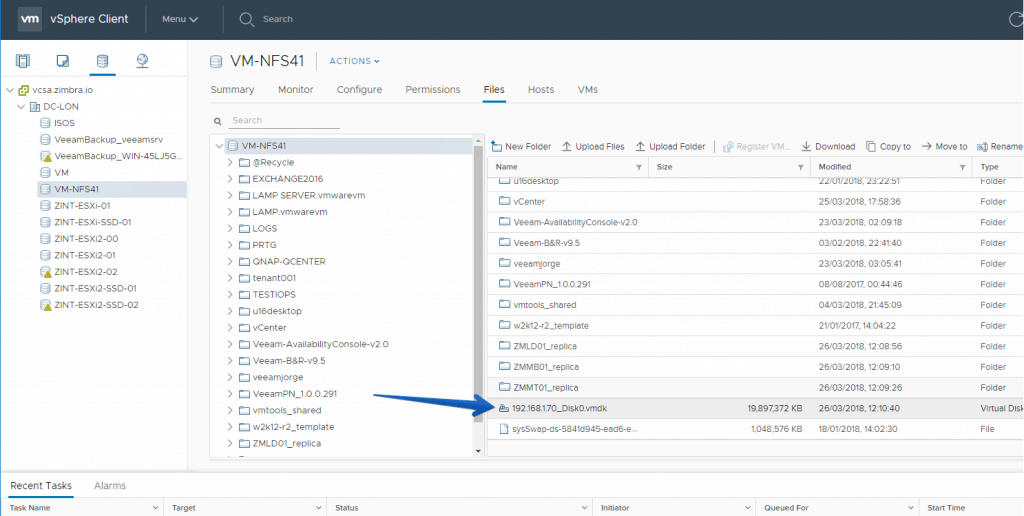Click folder tree scrollbar down arrow
This screenshot has width=1024, height=516.
coord(478,451)
